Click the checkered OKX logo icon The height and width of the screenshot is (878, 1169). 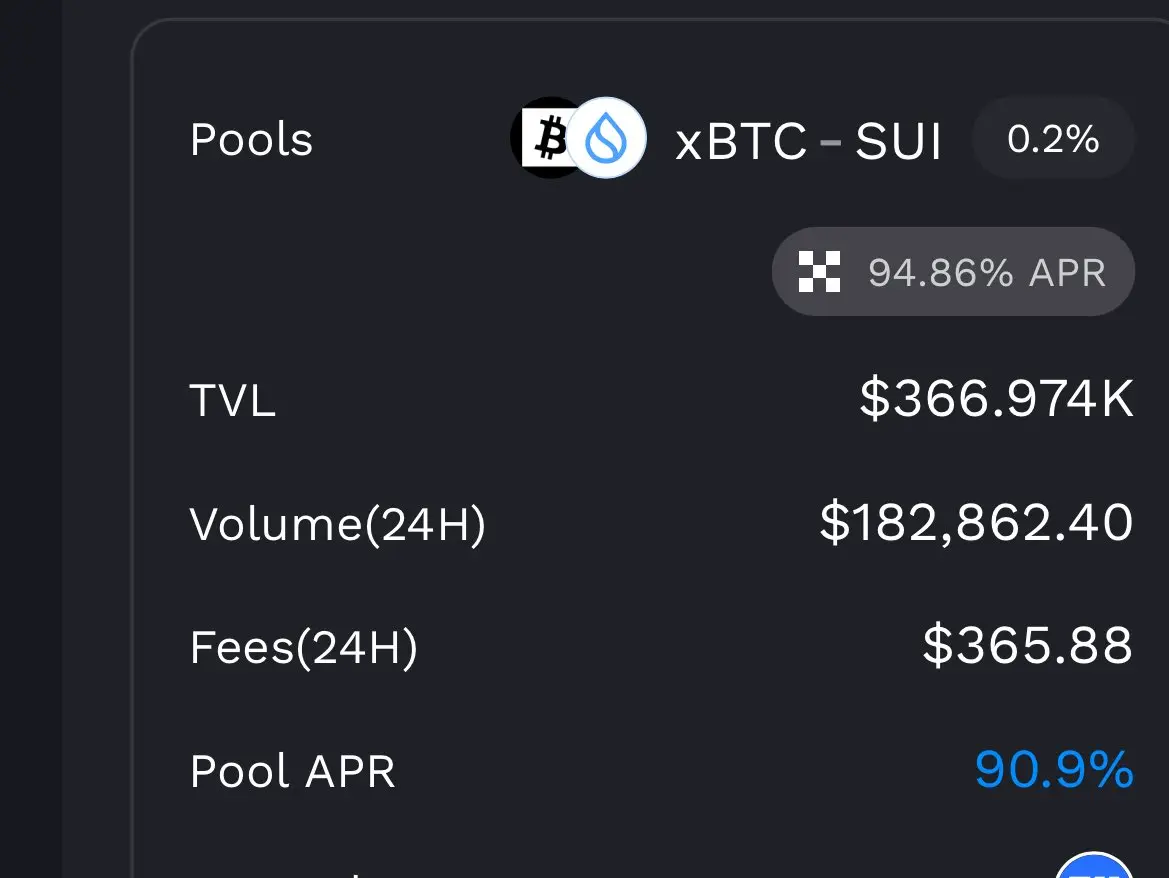click(x=819, y=271)
